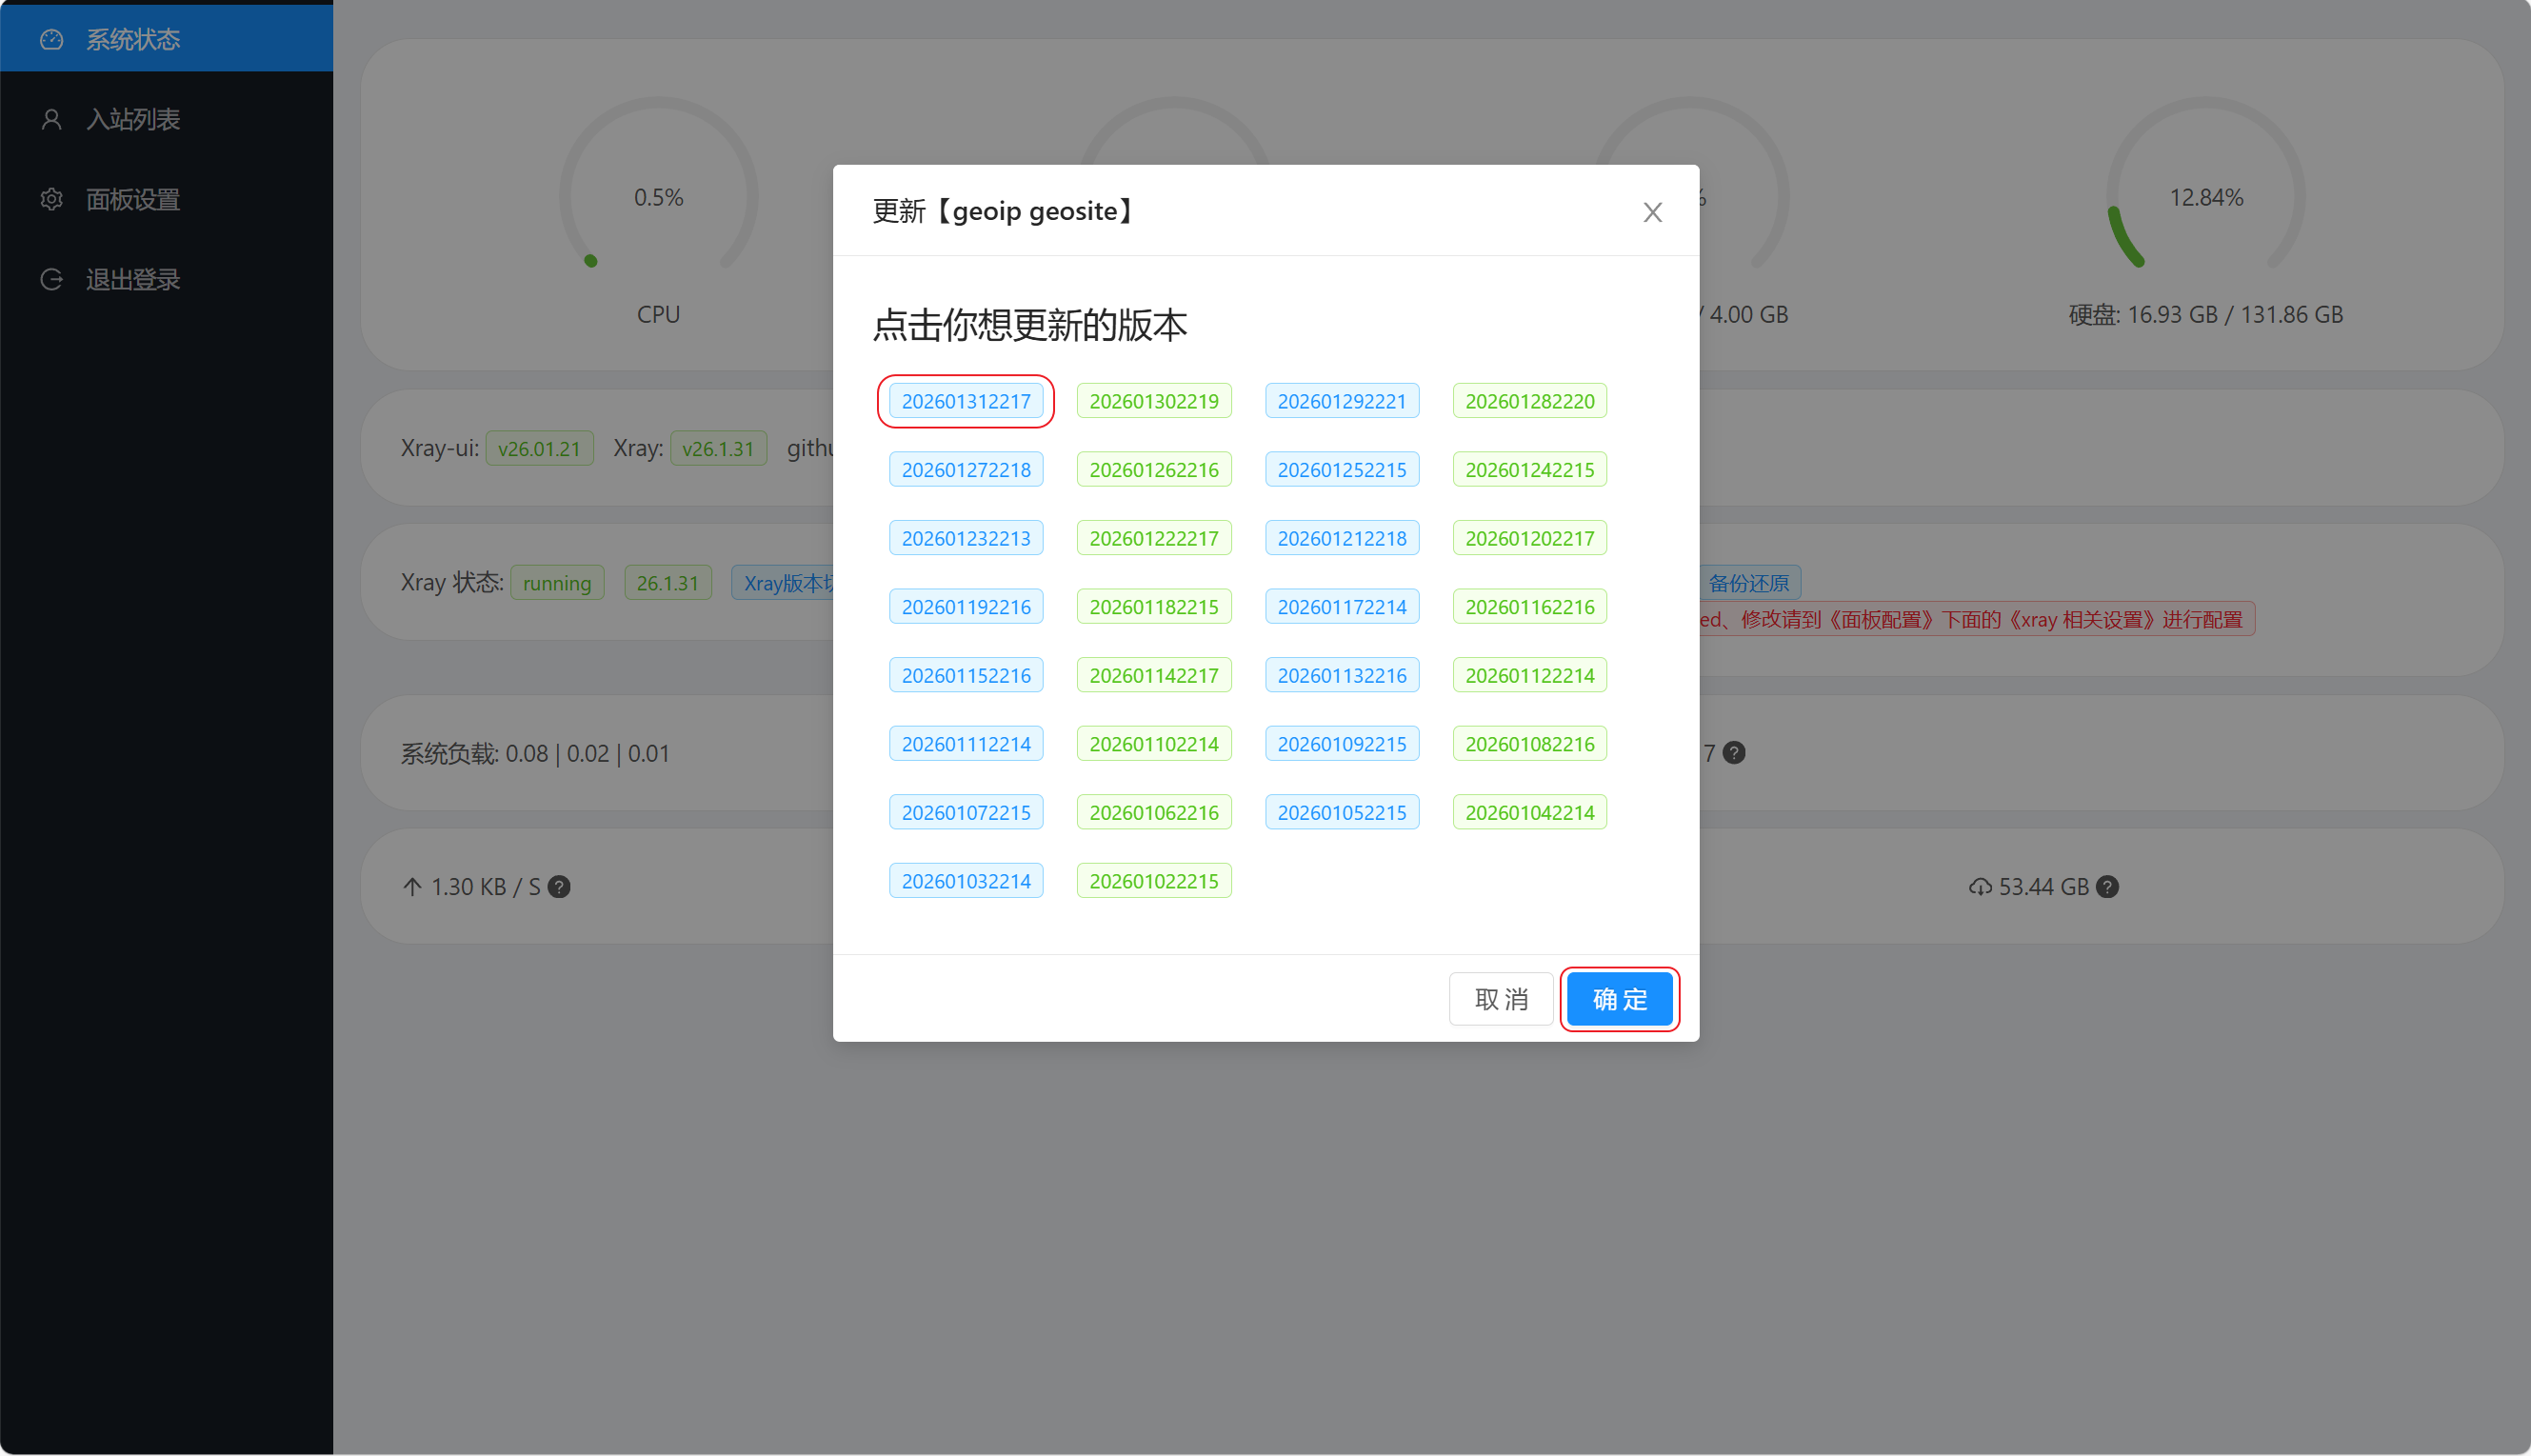Open 系统状态 in the sidebar

(x=166, y=39)
